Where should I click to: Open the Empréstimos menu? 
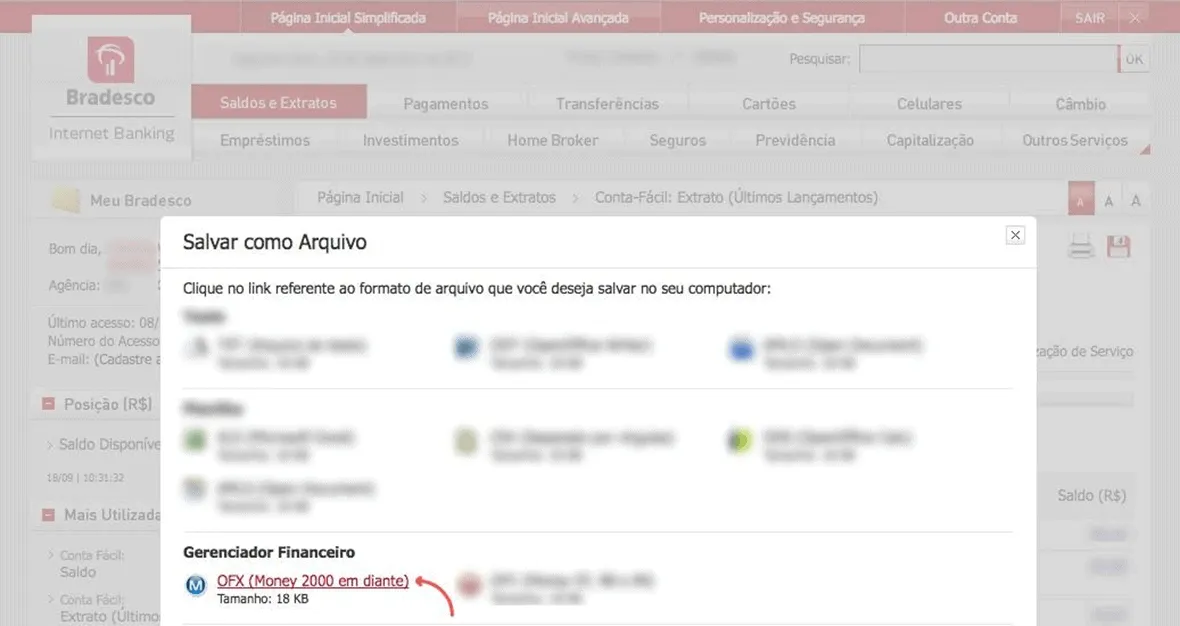point(265,140)
